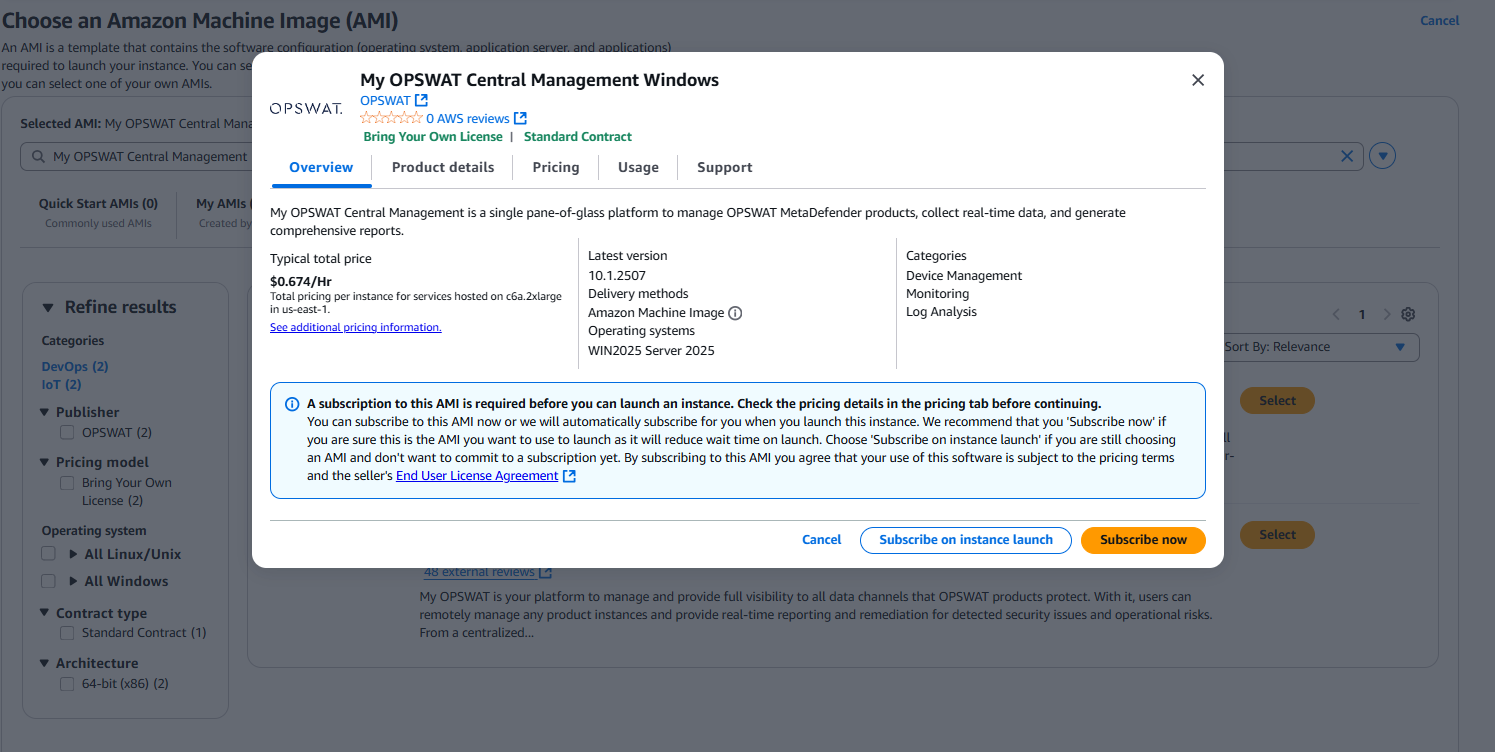The height and width of the screenshot is (752, 1495).
Task: Click the DevOps (2) category link
Action: coord(75,367)
